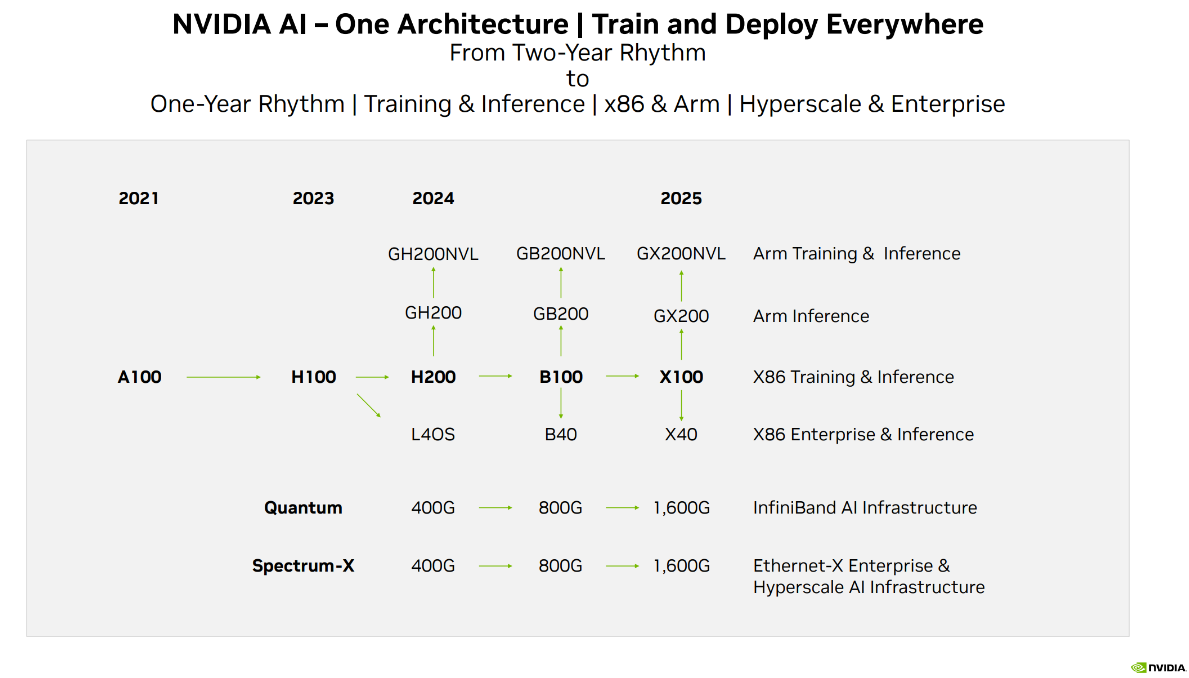1189x678 pixels.
Task: Click the 'X86 Training & Inference' description
Action: [x=853, y=377]
